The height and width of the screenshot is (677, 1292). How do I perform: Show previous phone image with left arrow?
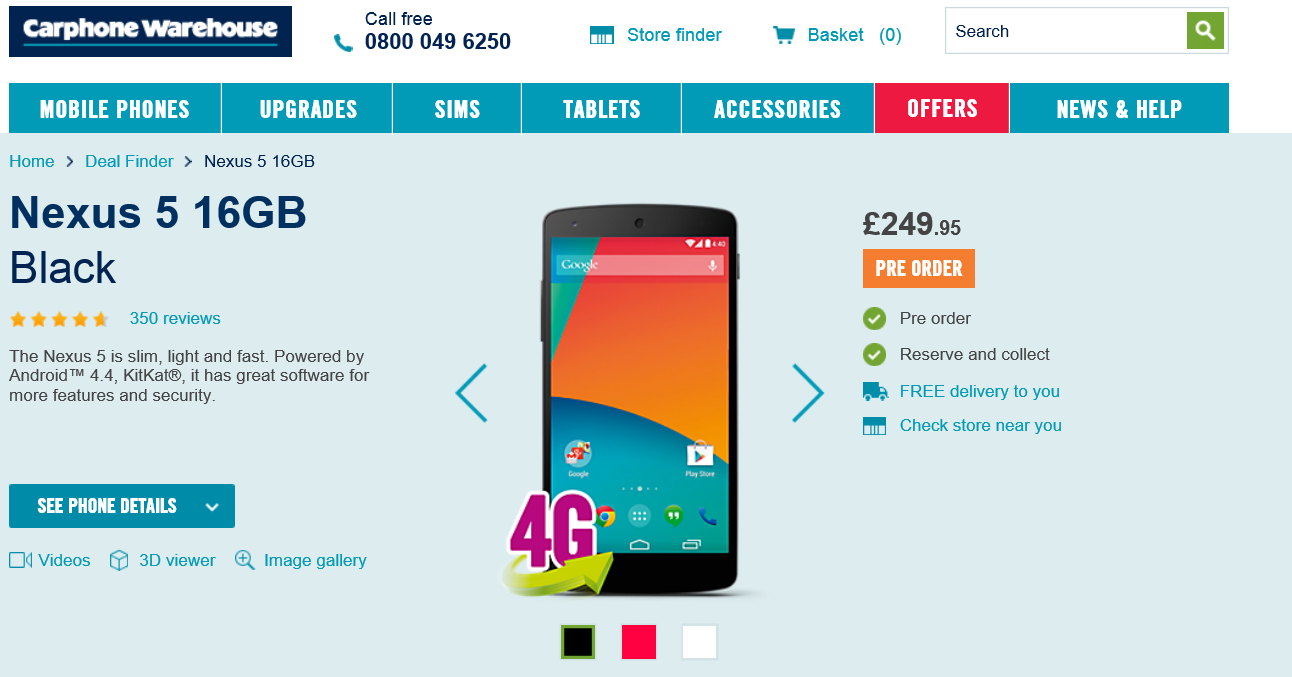[x=471, y=393]
